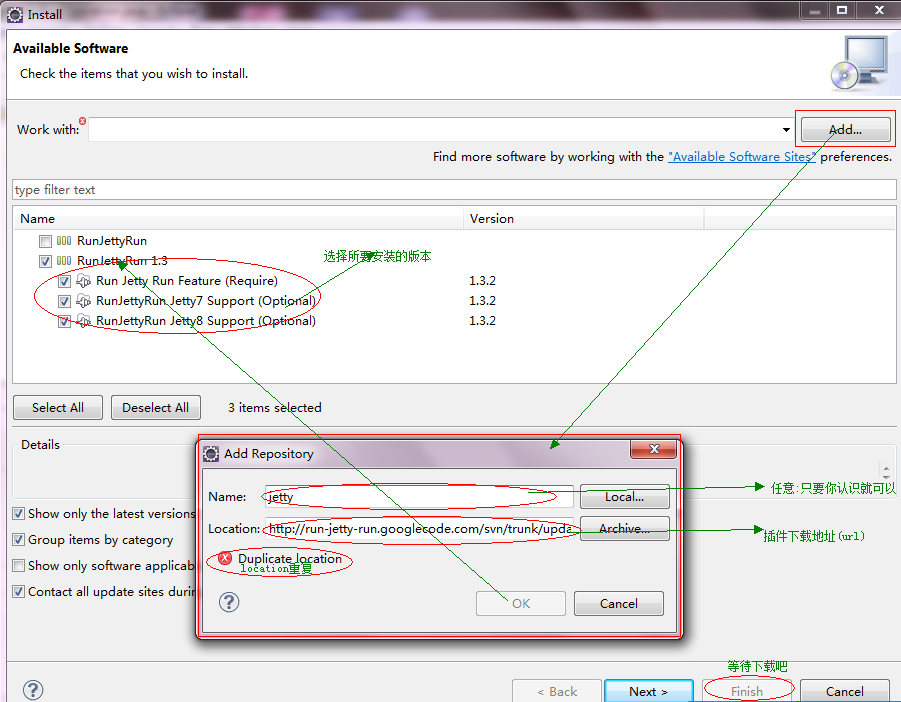Click the Details pane stepper arrows
901x702 pixels.
[x=886, y=473]
